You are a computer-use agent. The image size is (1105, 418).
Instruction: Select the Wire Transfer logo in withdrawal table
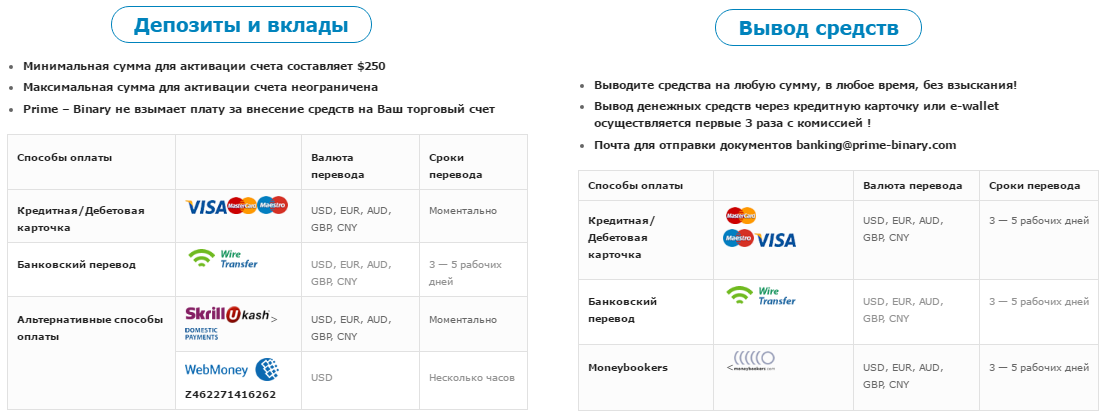760,295
